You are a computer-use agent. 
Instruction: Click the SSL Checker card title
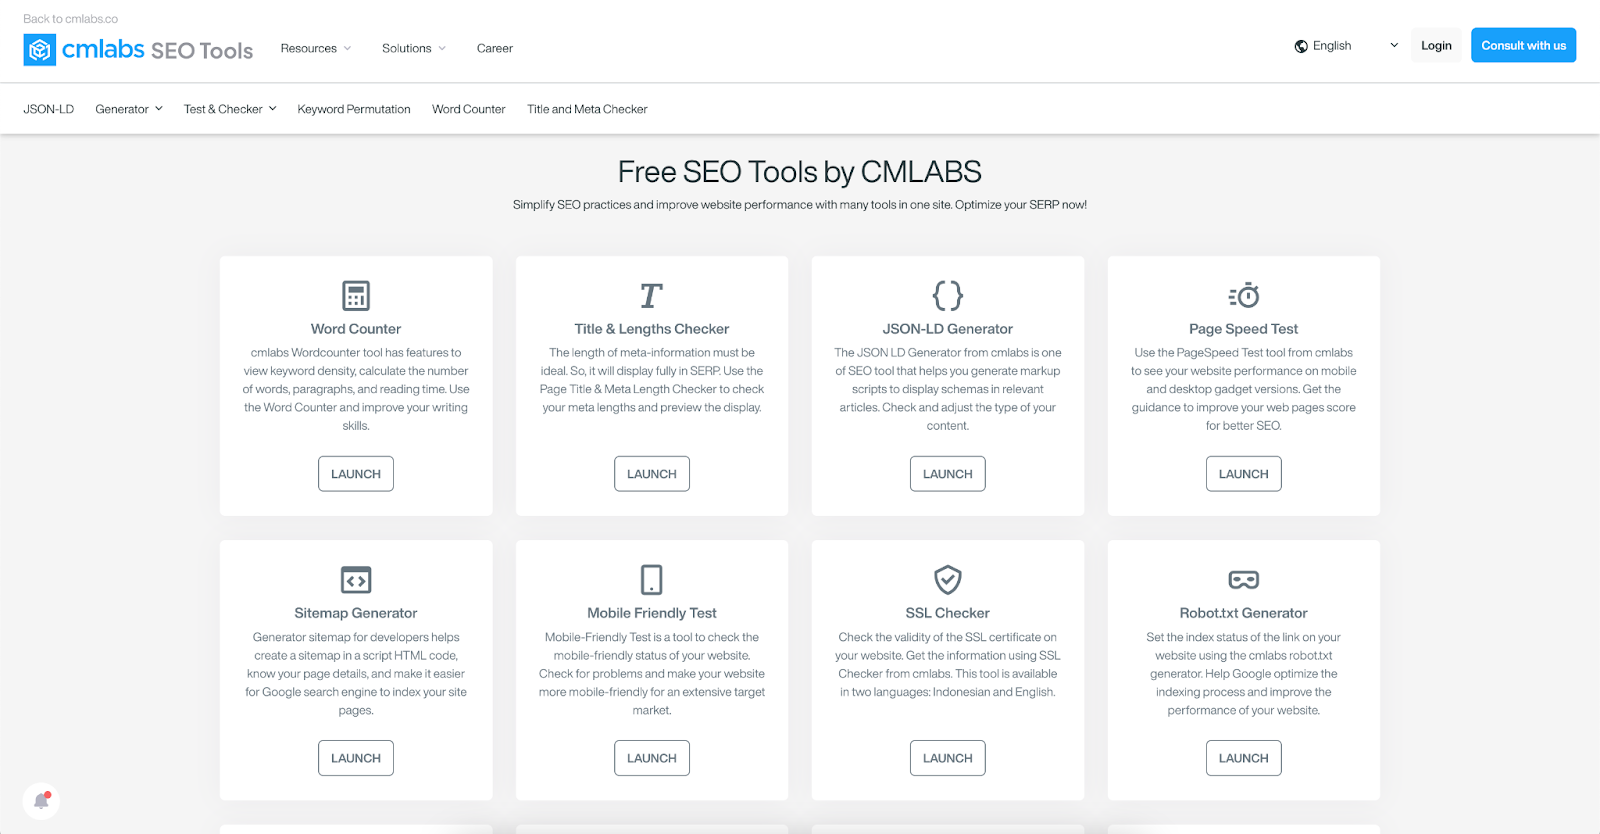(x=948, y=613)
